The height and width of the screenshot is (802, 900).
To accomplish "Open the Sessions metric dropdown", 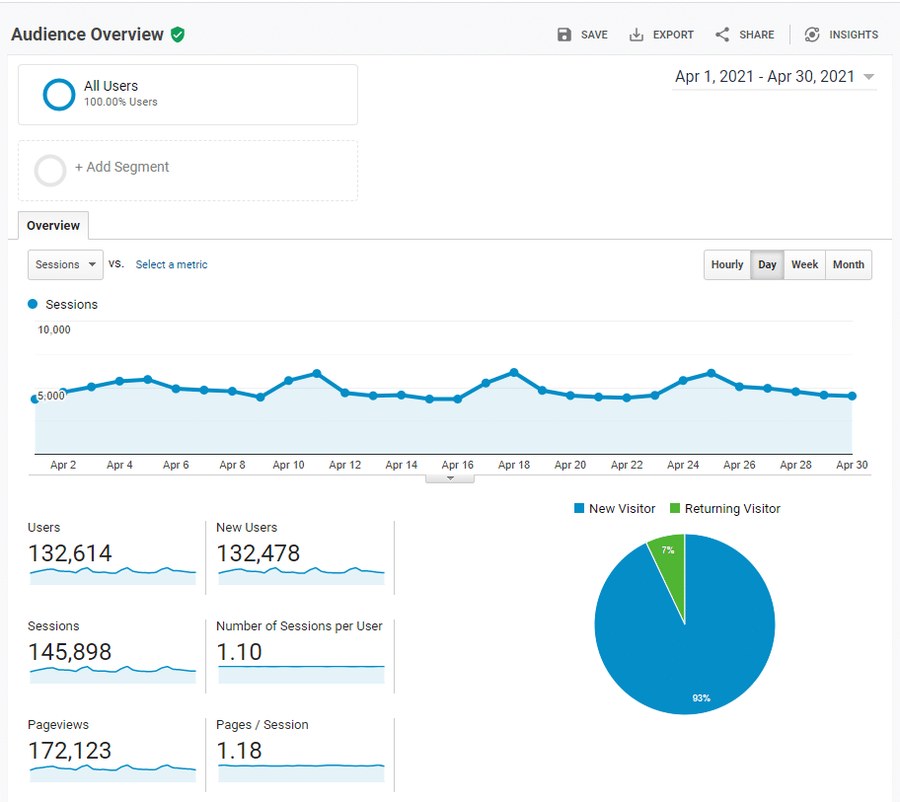I will tap(65, 265).
